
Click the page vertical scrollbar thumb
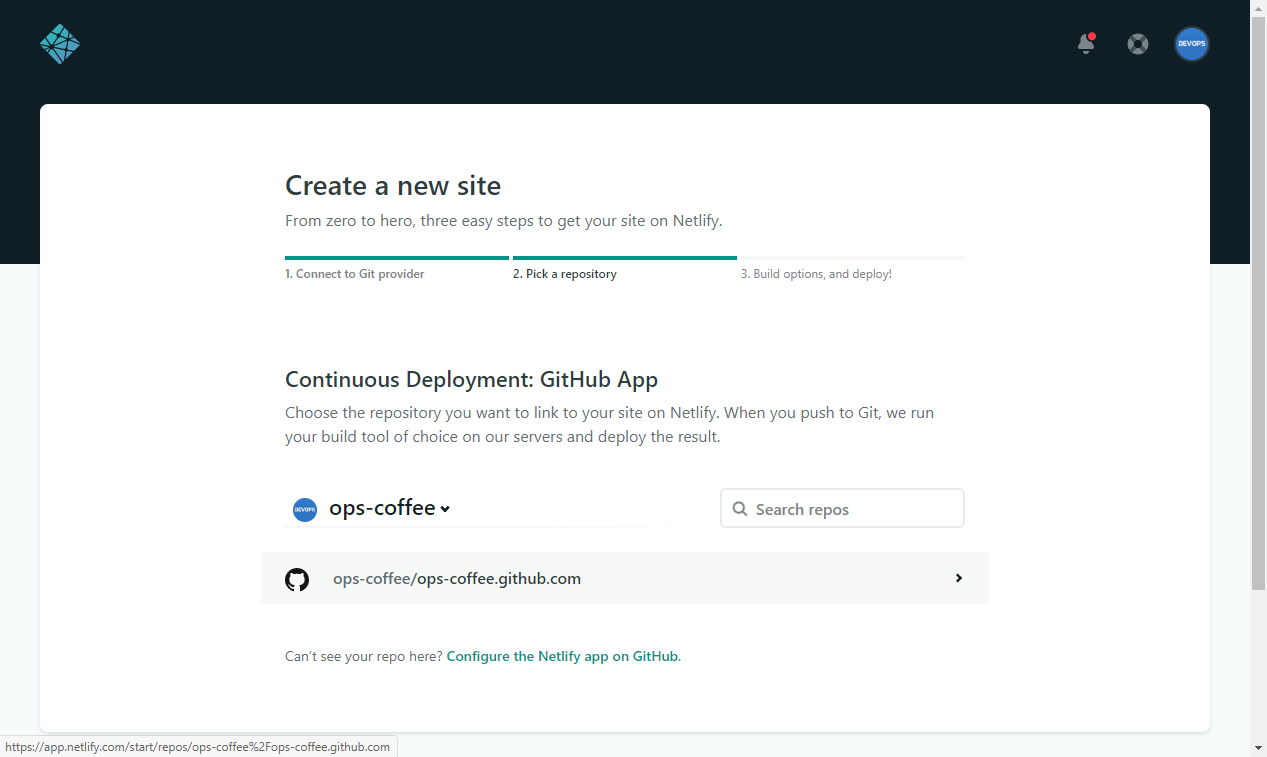[x=1258, y=302]
